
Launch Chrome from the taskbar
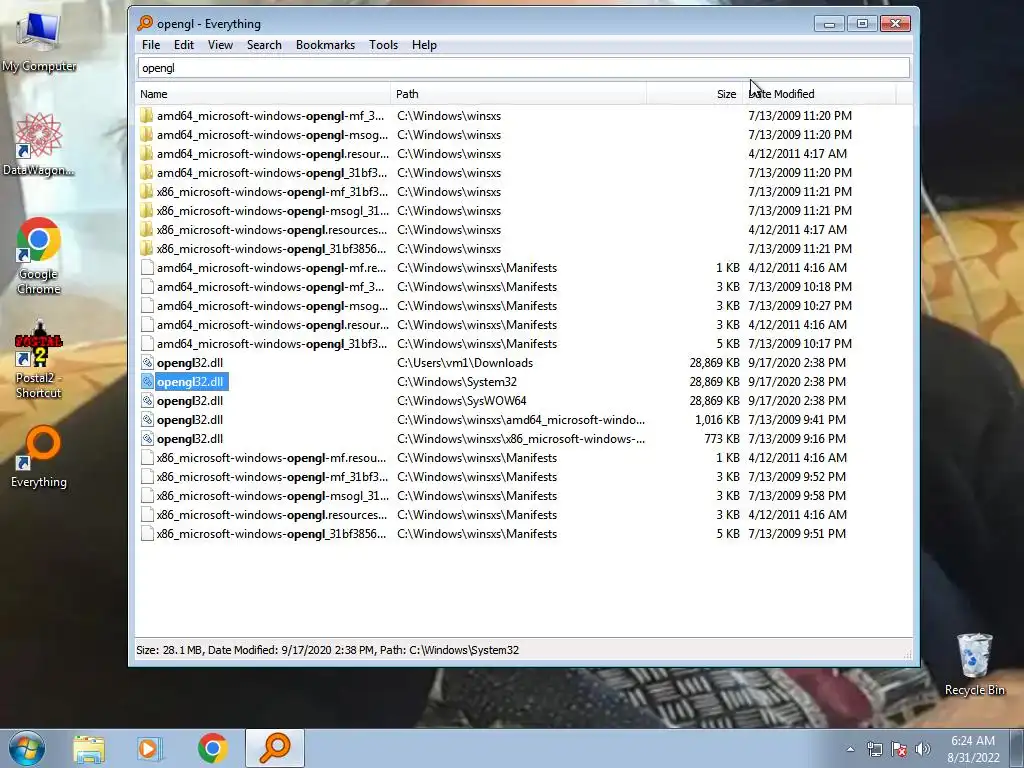(x=212, y=749)
